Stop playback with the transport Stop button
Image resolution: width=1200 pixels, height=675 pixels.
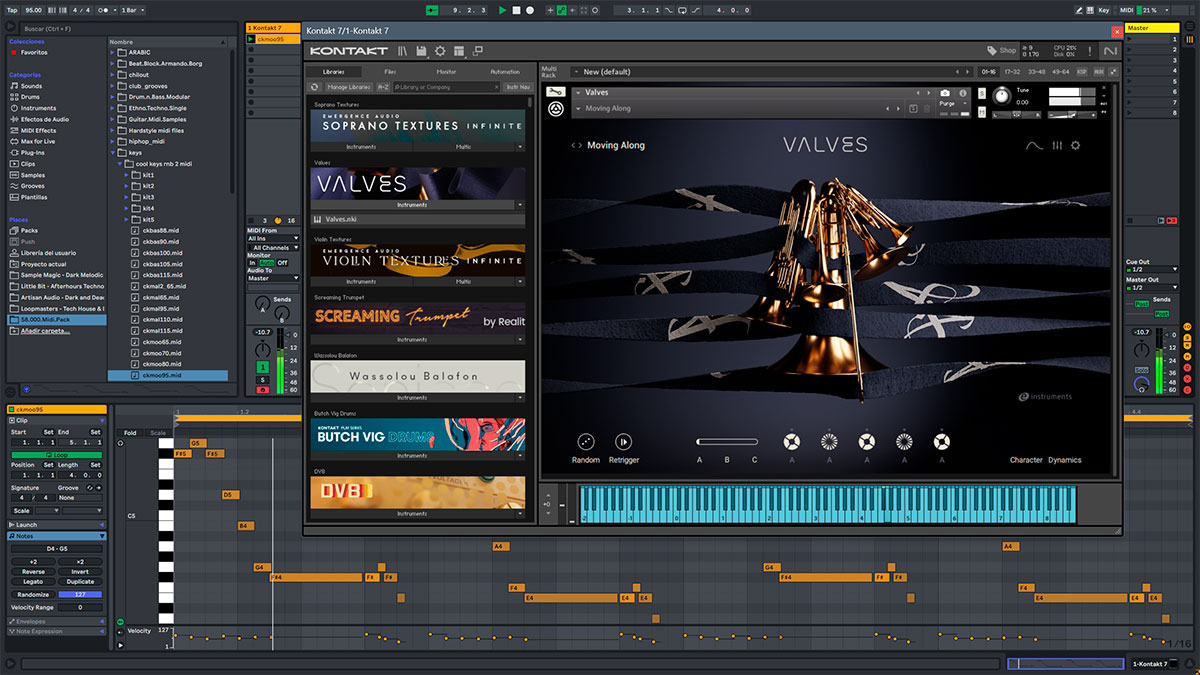click(516, 10)
